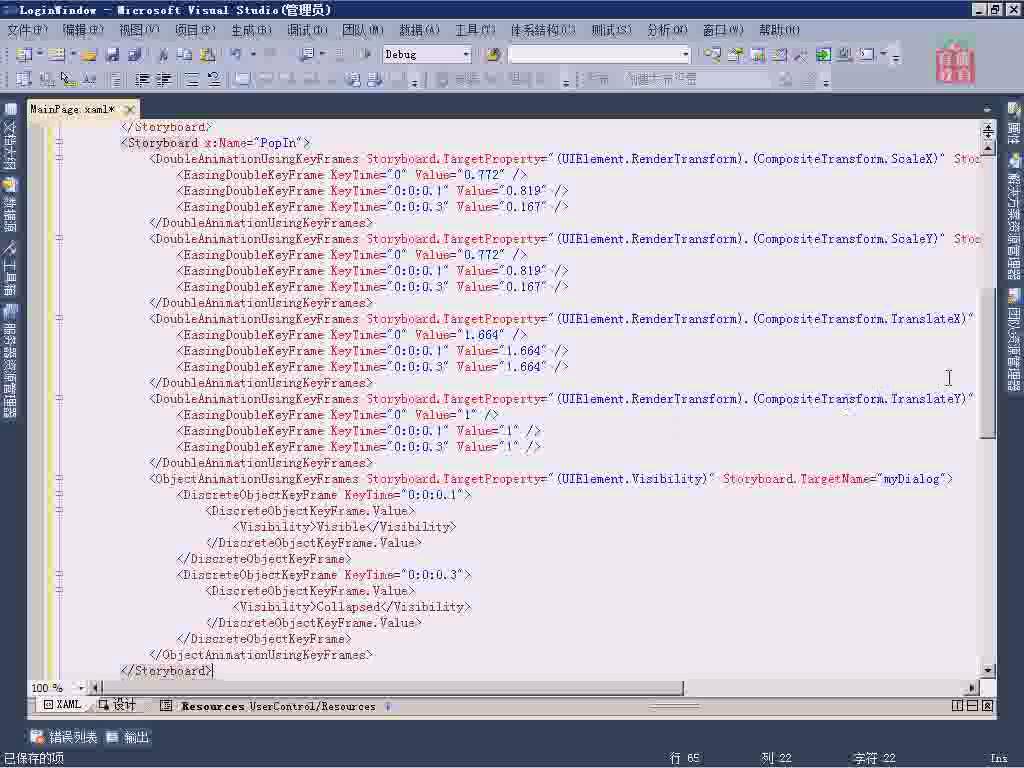This screenshot has width=1024, height=768.
Task: Click the vertical scrollbar thumb in editor
Action: 987,362
